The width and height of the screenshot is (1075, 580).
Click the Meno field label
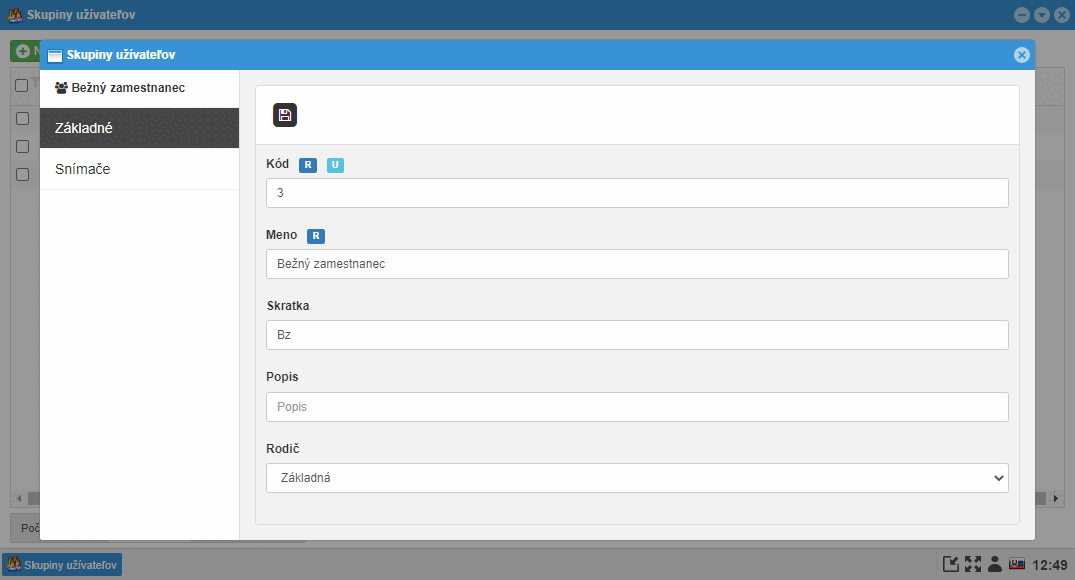tap(282, 235)
